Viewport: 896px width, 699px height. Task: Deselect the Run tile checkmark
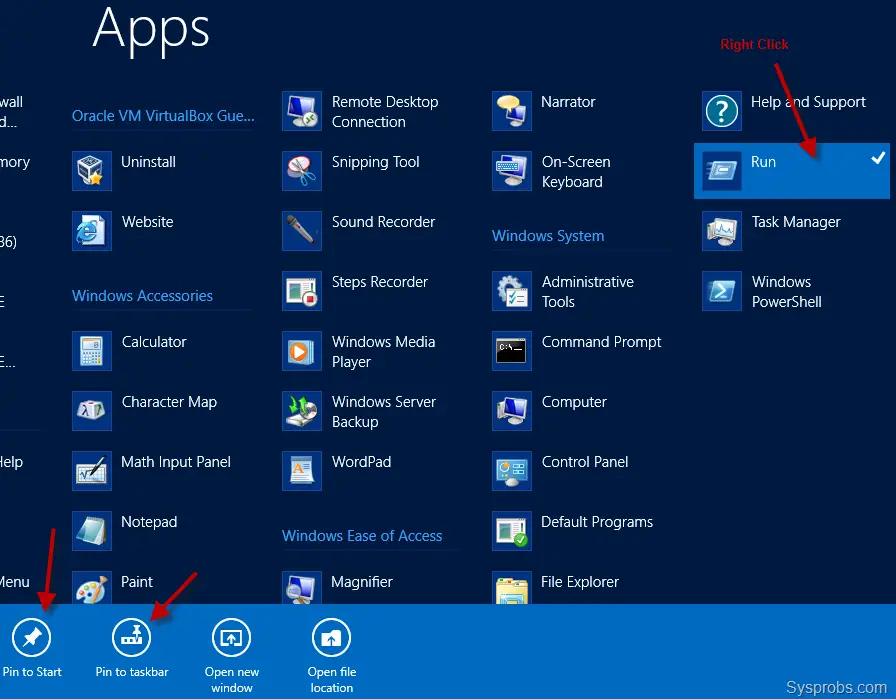click(x=878, y=158)
